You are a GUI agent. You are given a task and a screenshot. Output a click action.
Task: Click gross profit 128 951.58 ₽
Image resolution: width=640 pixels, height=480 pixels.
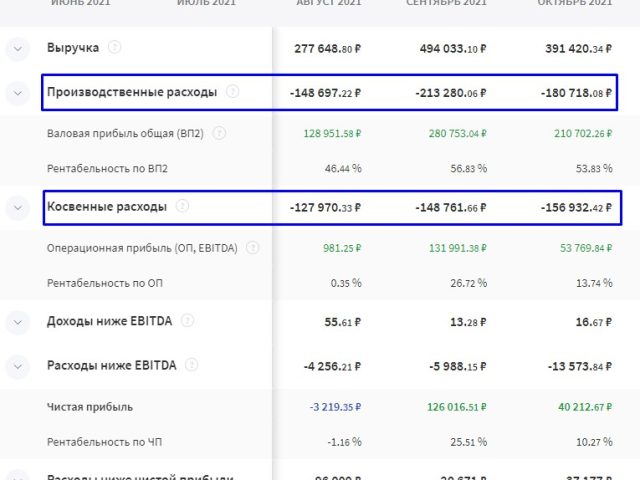click(333, 134)
